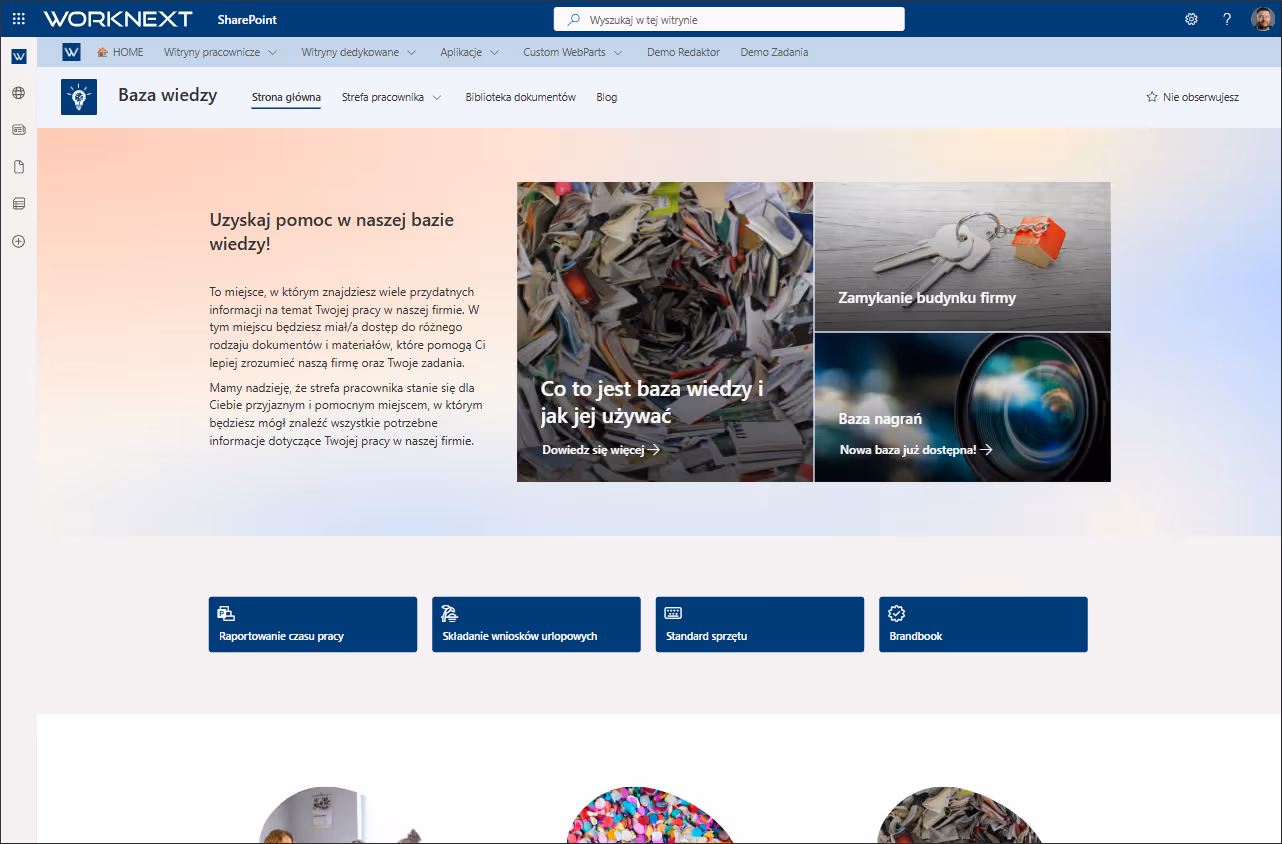Viewport: 1282px width, 844px height.
Task: Expand the Witryny pracownicze chevron
Action: click(272, 52)
